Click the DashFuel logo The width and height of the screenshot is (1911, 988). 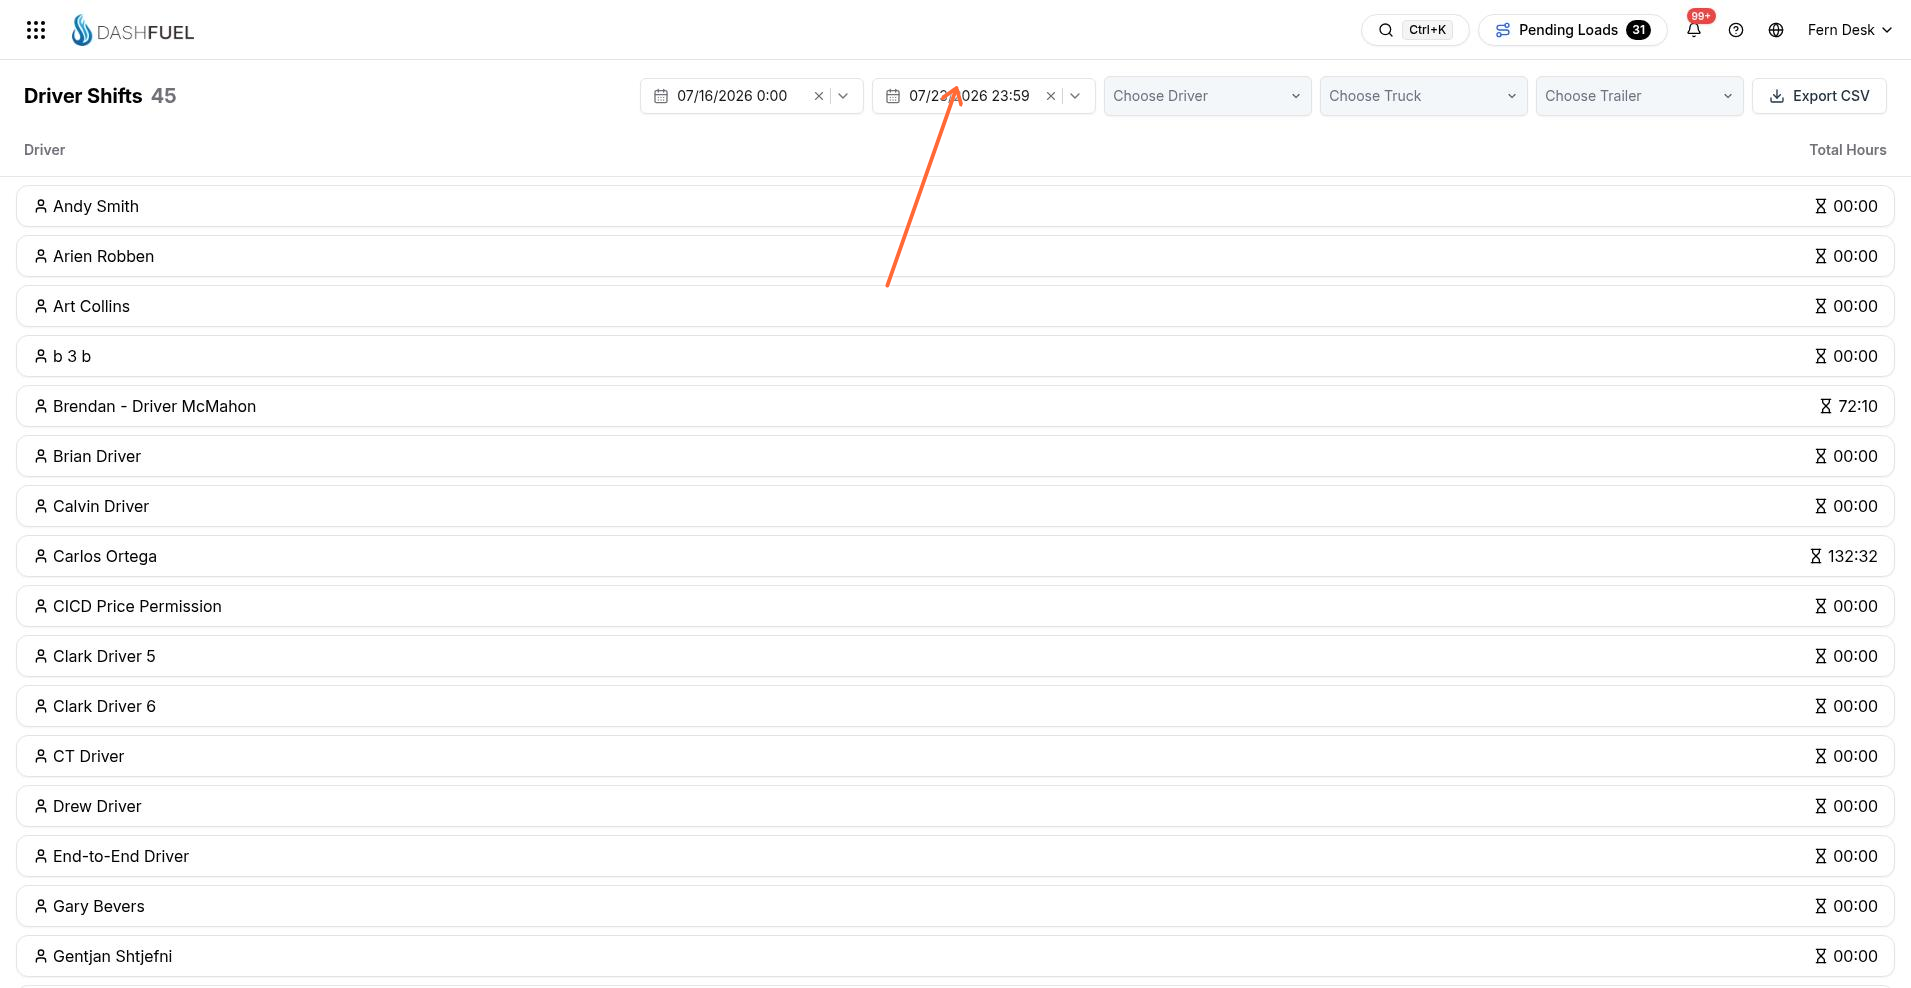click(x=133, y=31)
